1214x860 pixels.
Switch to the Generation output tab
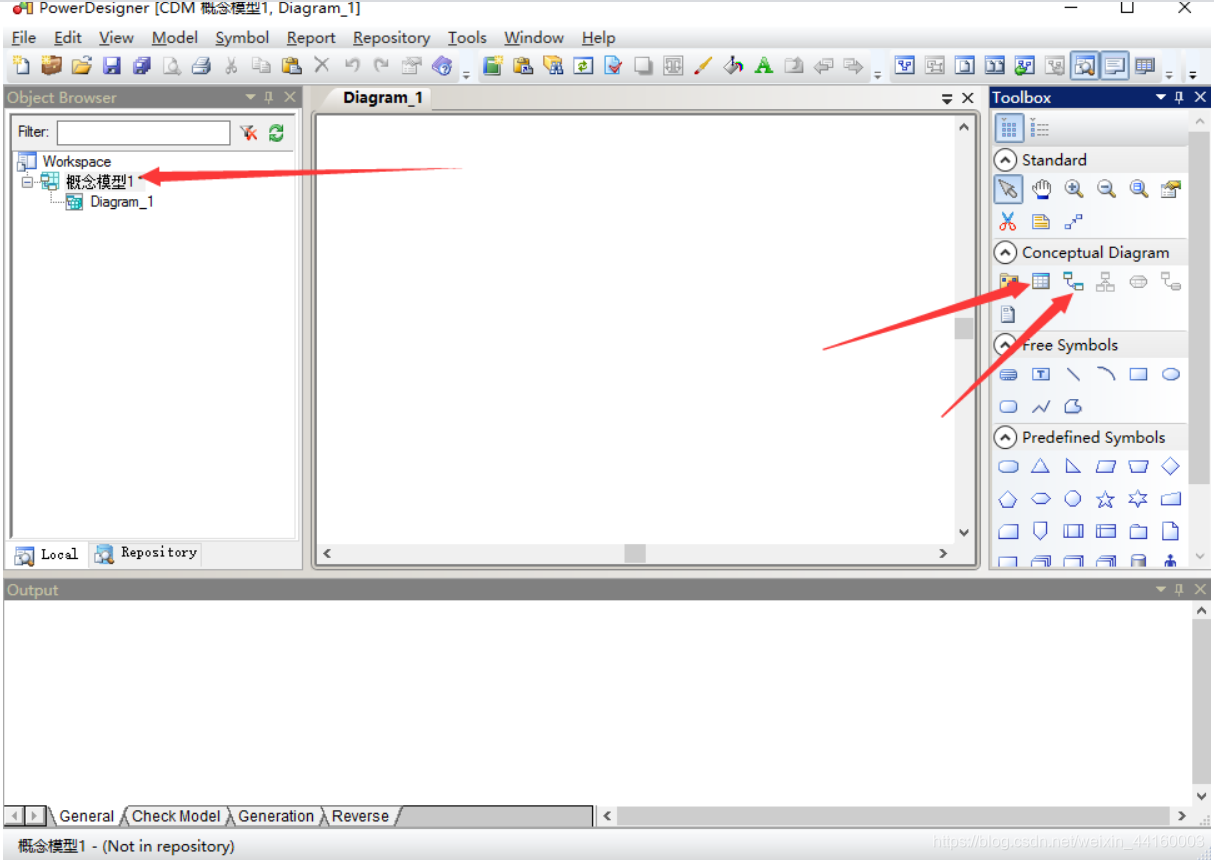coord(276,816)
